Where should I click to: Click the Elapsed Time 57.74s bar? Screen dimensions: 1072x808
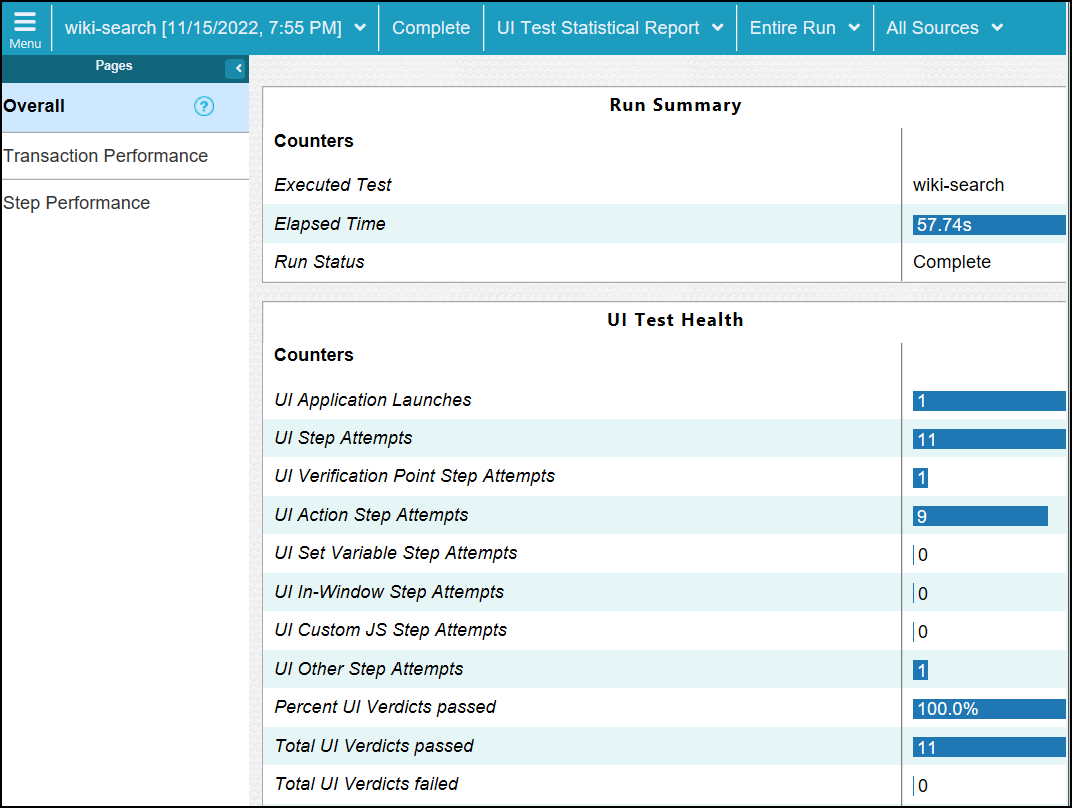[988, 225]
